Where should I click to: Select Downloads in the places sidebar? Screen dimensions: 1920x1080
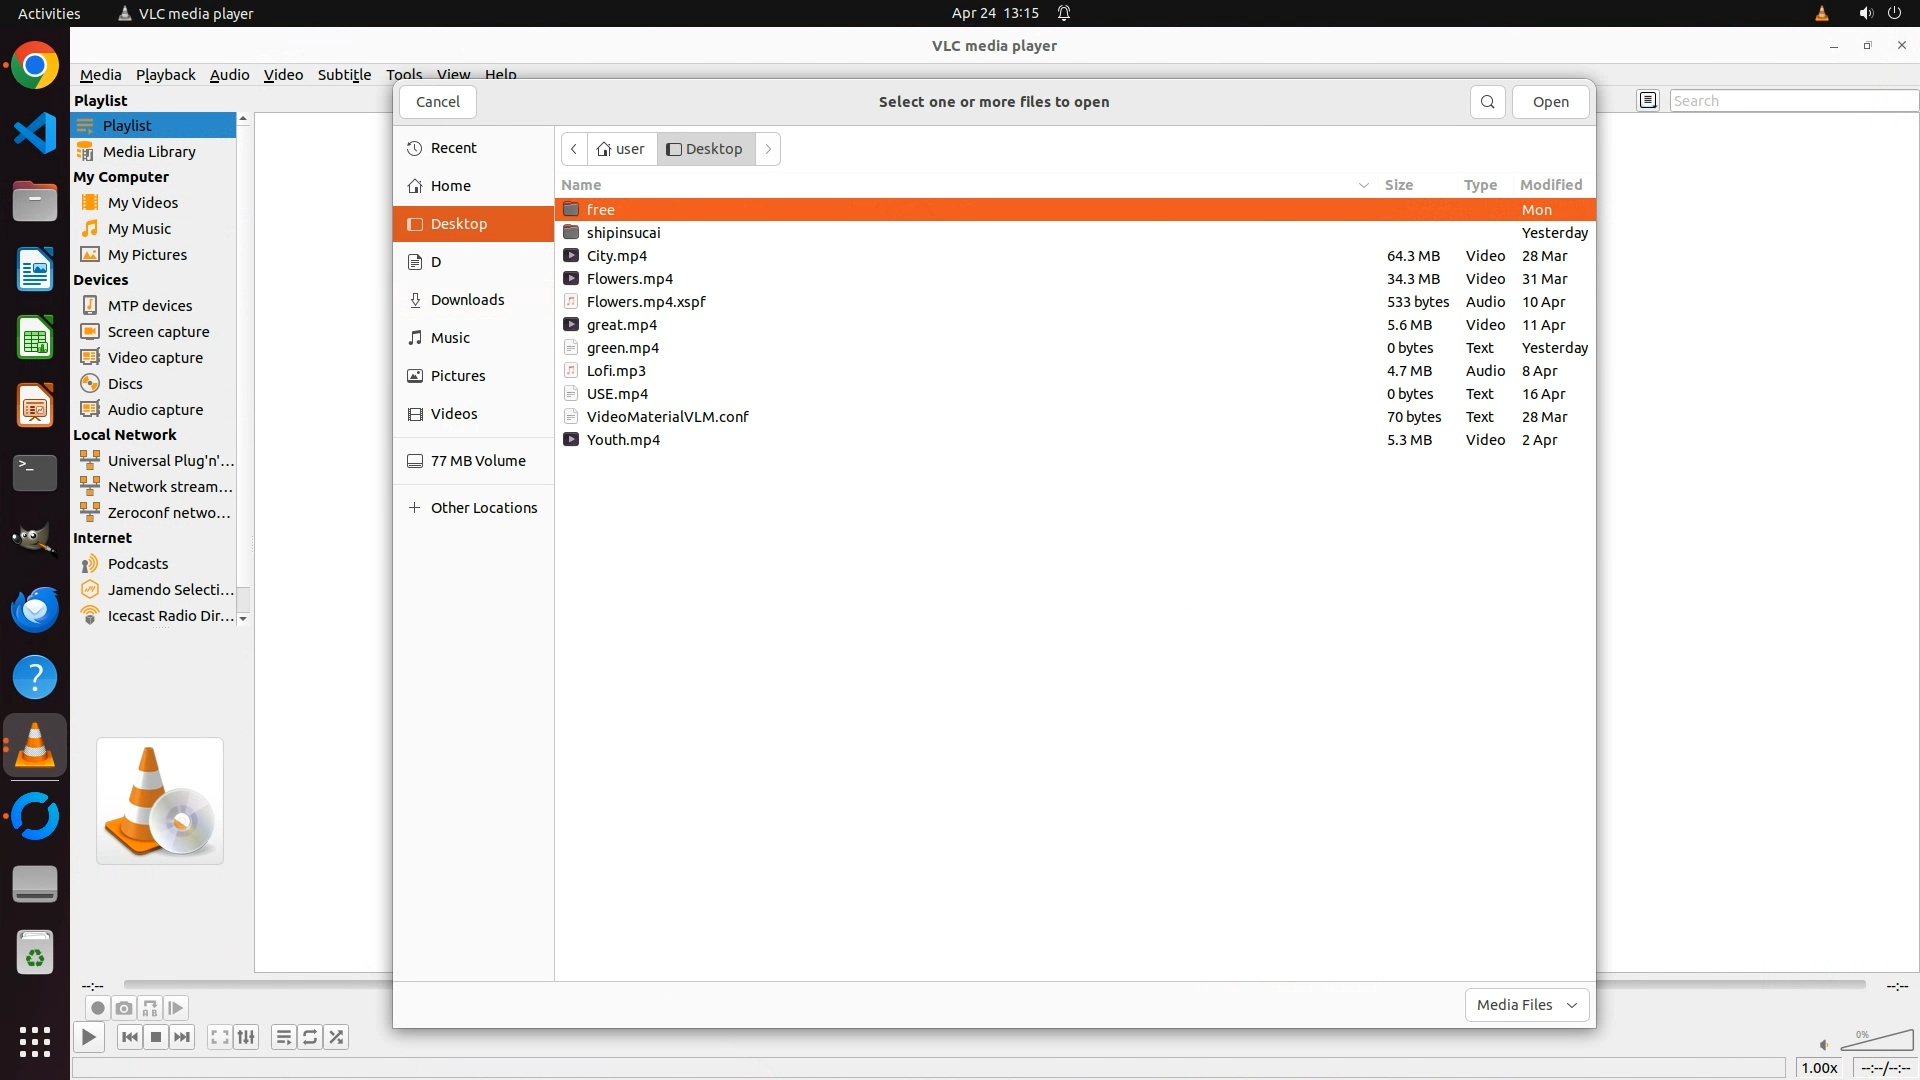(x=467, y=300)
